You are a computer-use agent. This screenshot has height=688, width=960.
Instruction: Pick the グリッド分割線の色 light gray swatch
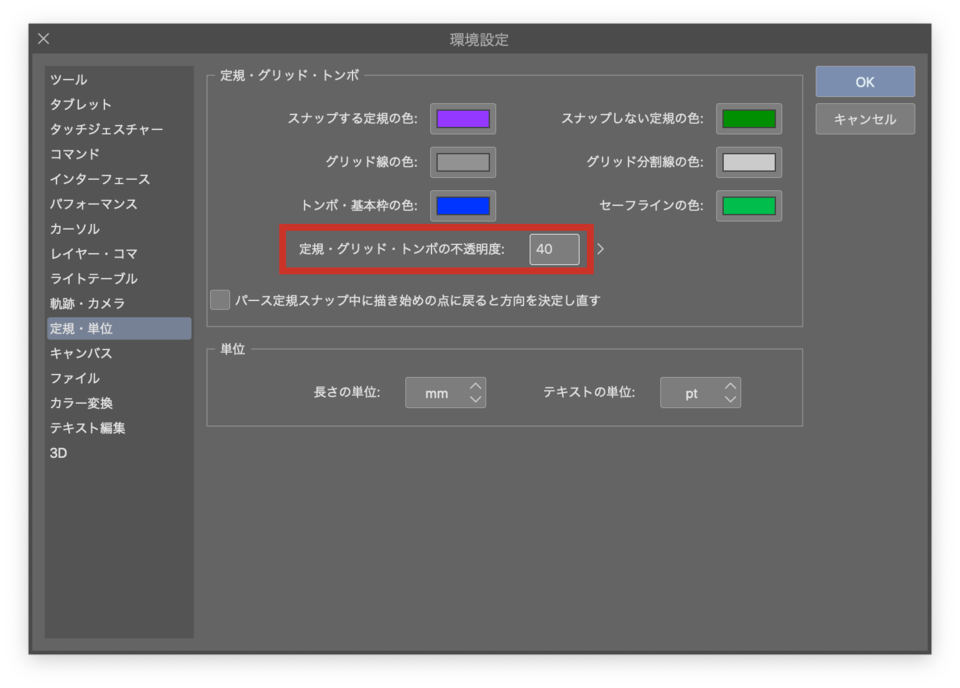pyautogui.click(x=749, y=162)
